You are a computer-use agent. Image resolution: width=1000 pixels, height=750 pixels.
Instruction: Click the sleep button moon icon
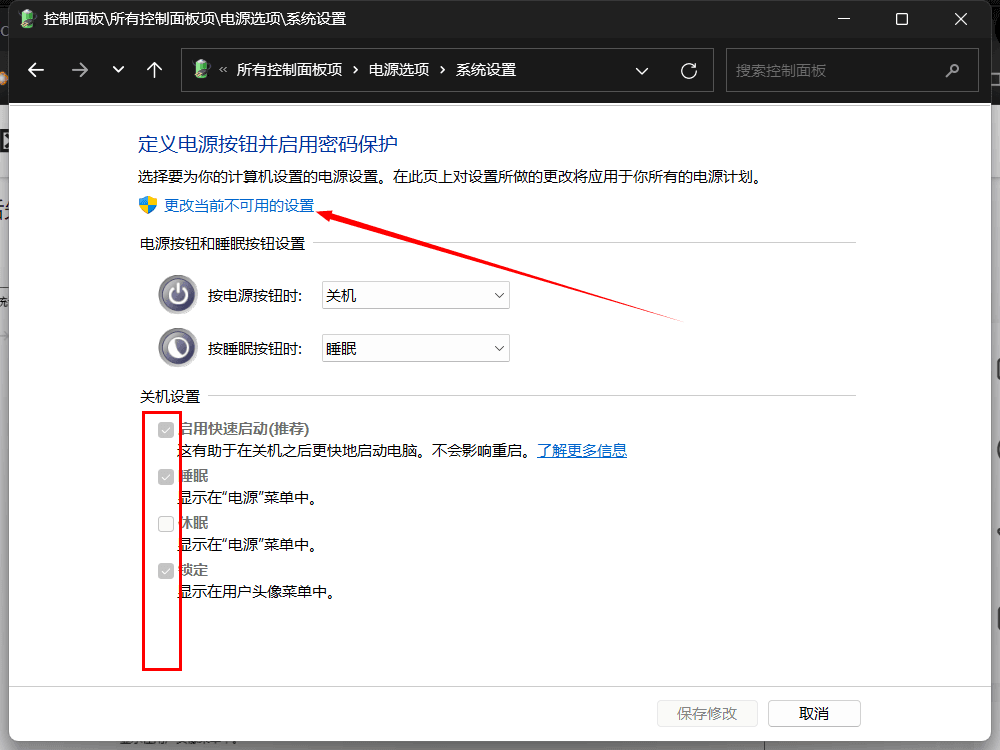coord(178,348)
